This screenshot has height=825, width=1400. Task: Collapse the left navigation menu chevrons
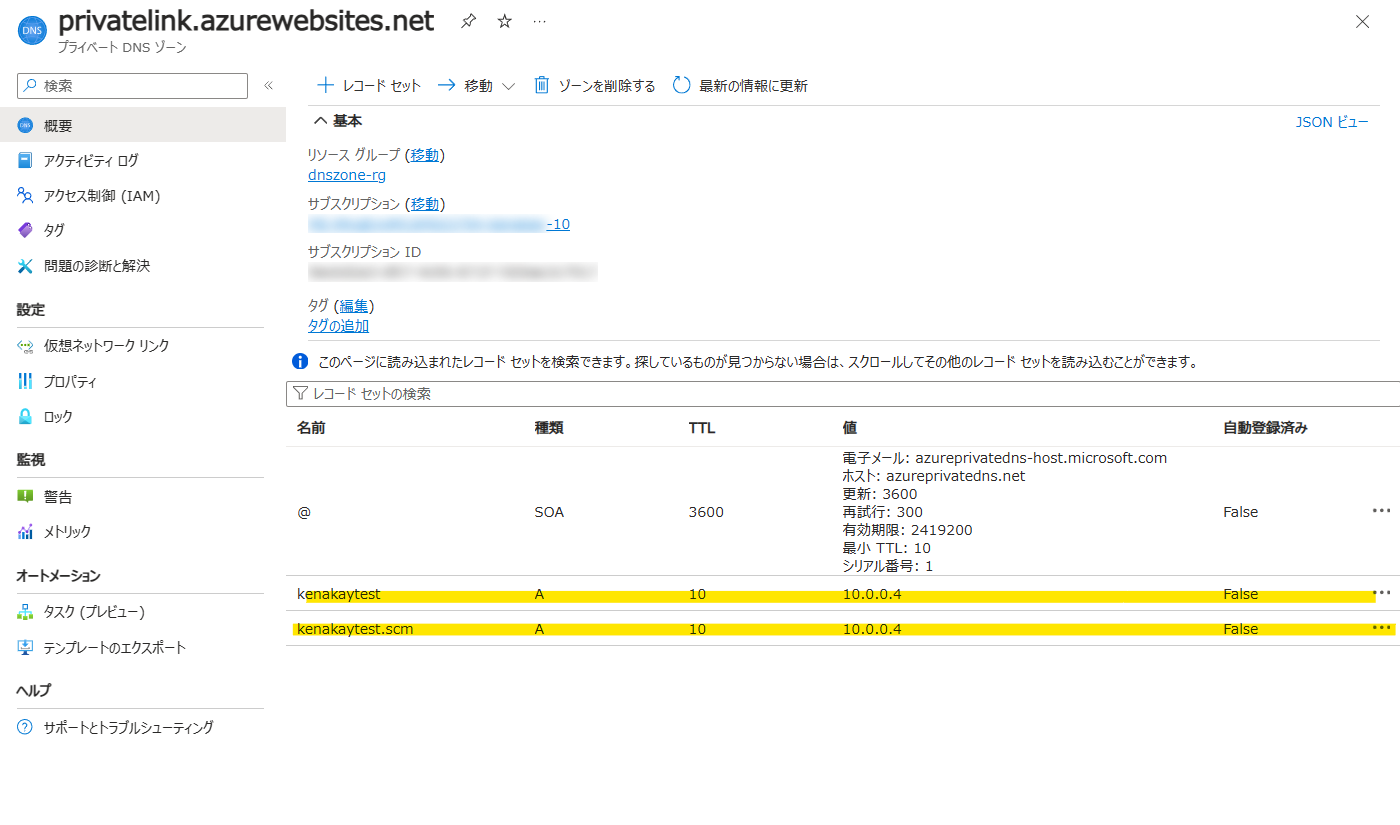click(x=268, y=86)
